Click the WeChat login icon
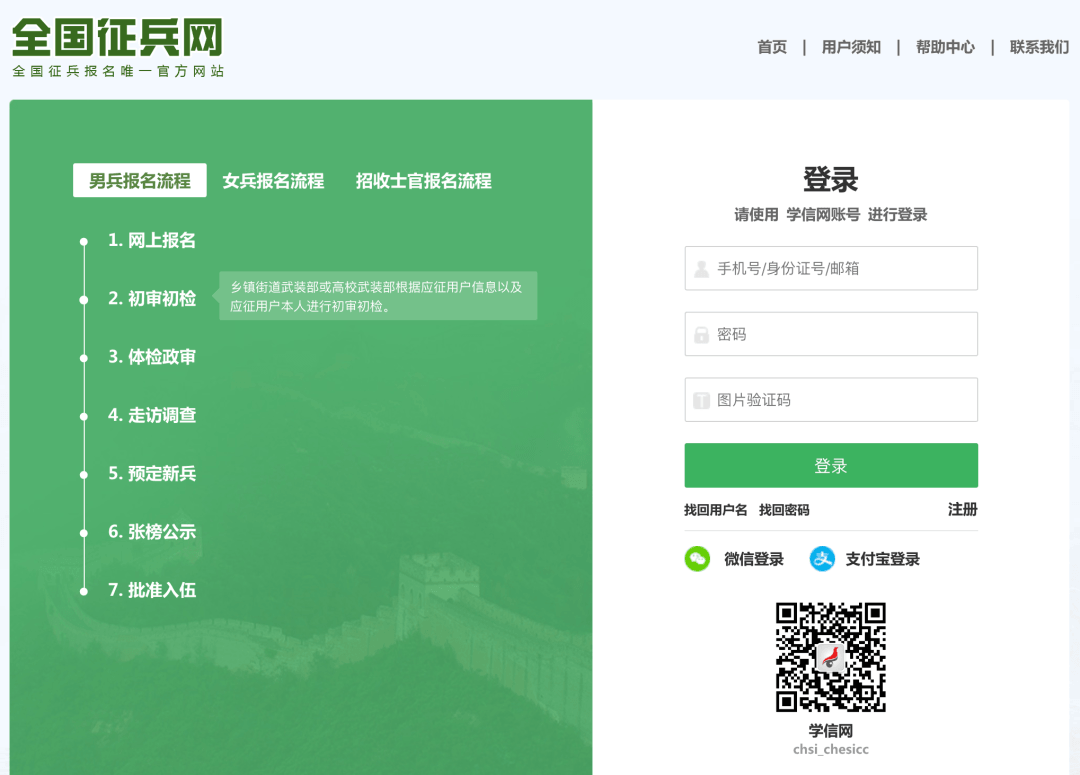1080x775 pixels. tap(697, 559)
